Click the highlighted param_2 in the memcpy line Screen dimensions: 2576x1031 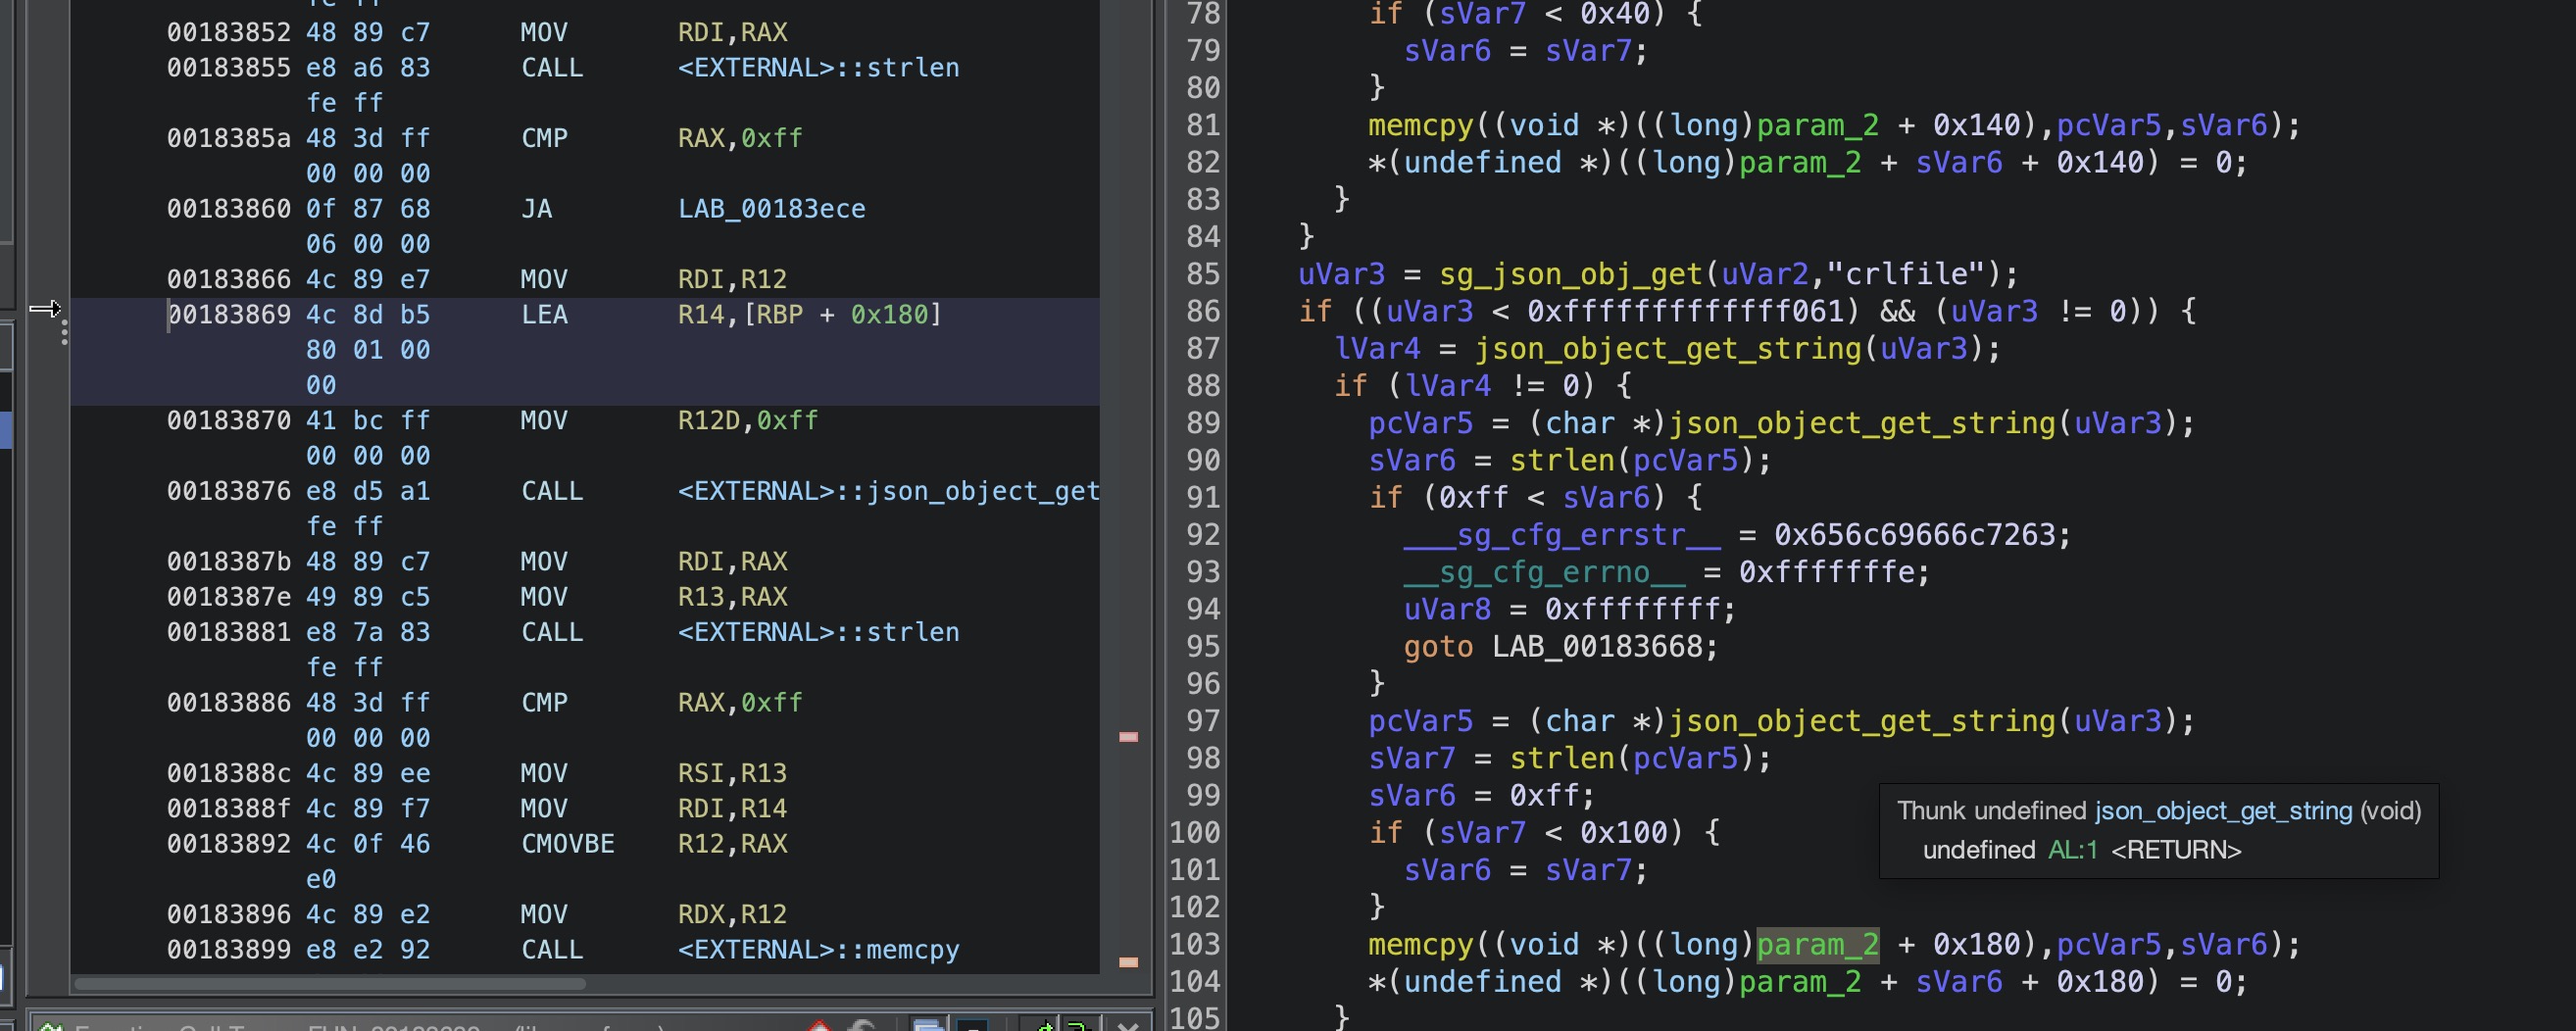pyautogui.click(x=1817, y=945)
